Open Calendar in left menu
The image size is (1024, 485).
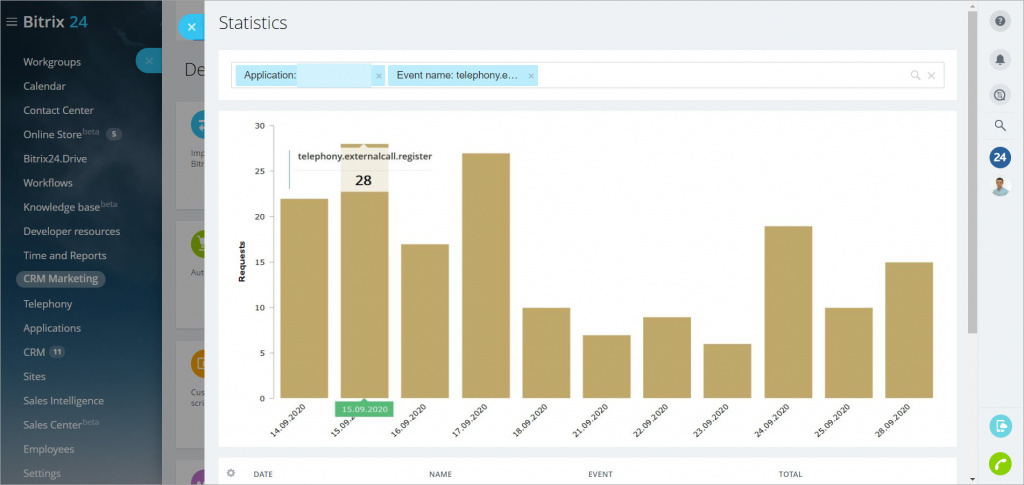[44, 86]
